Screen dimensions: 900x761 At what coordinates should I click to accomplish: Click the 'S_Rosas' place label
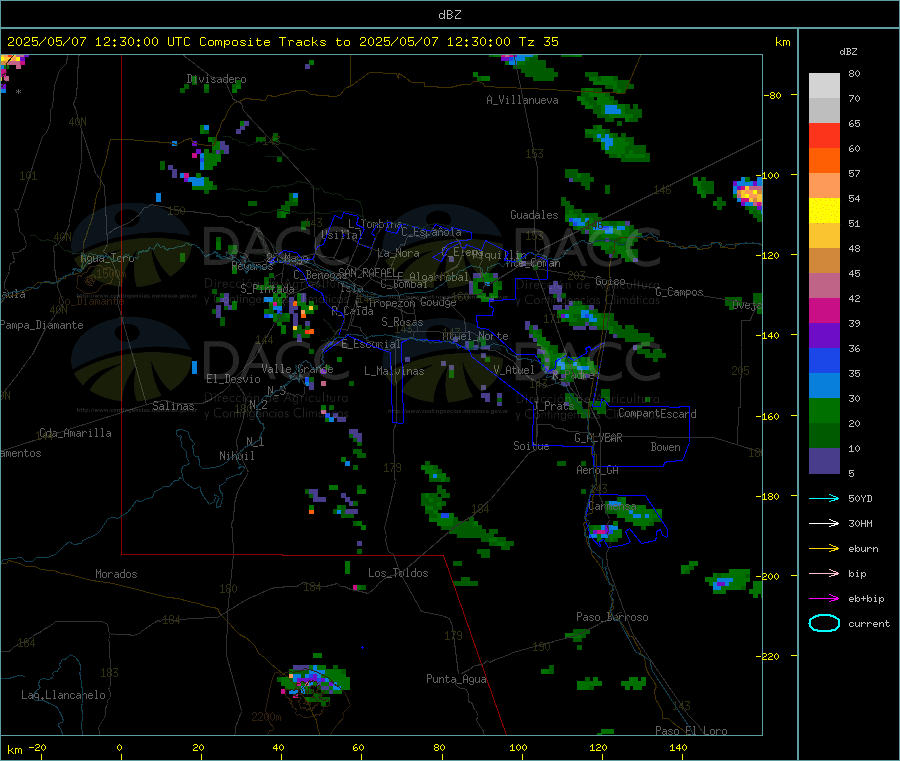coord(402,322)
